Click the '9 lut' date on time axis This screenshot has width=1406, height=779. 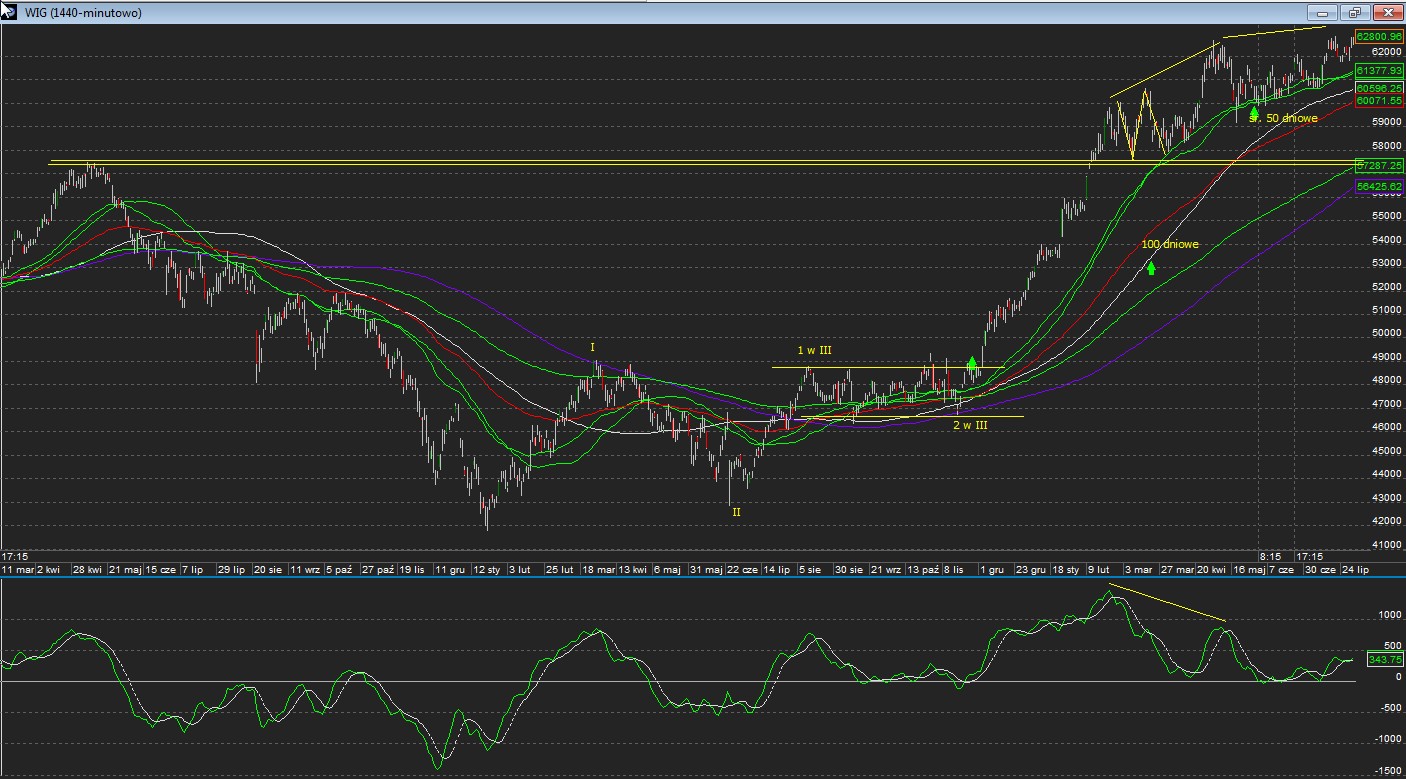[x=1099, y=569]
